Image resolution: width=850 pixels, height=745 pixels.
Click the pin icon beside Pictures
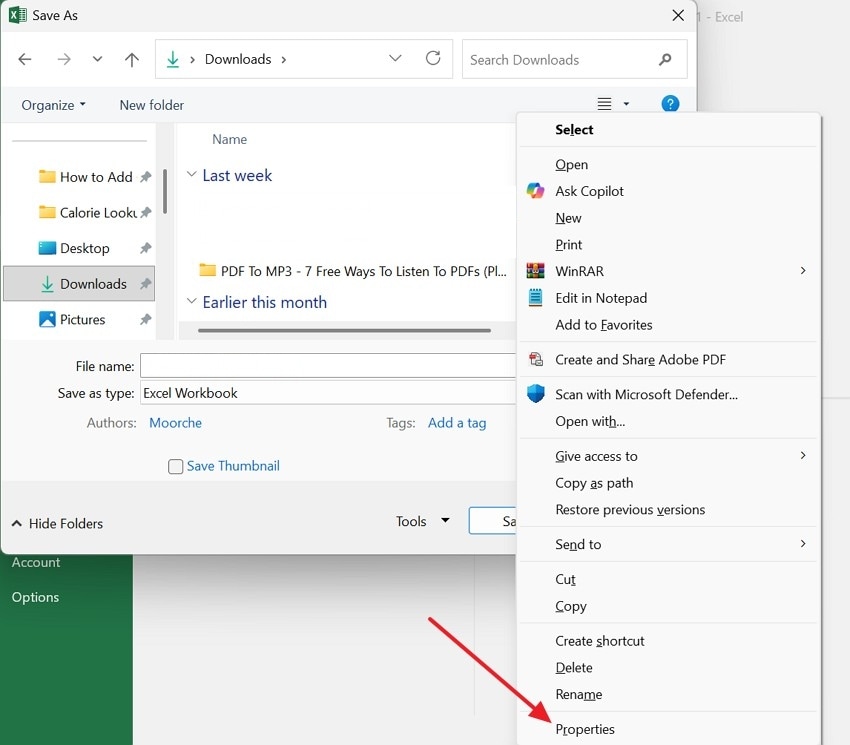(x=145, y=319)
